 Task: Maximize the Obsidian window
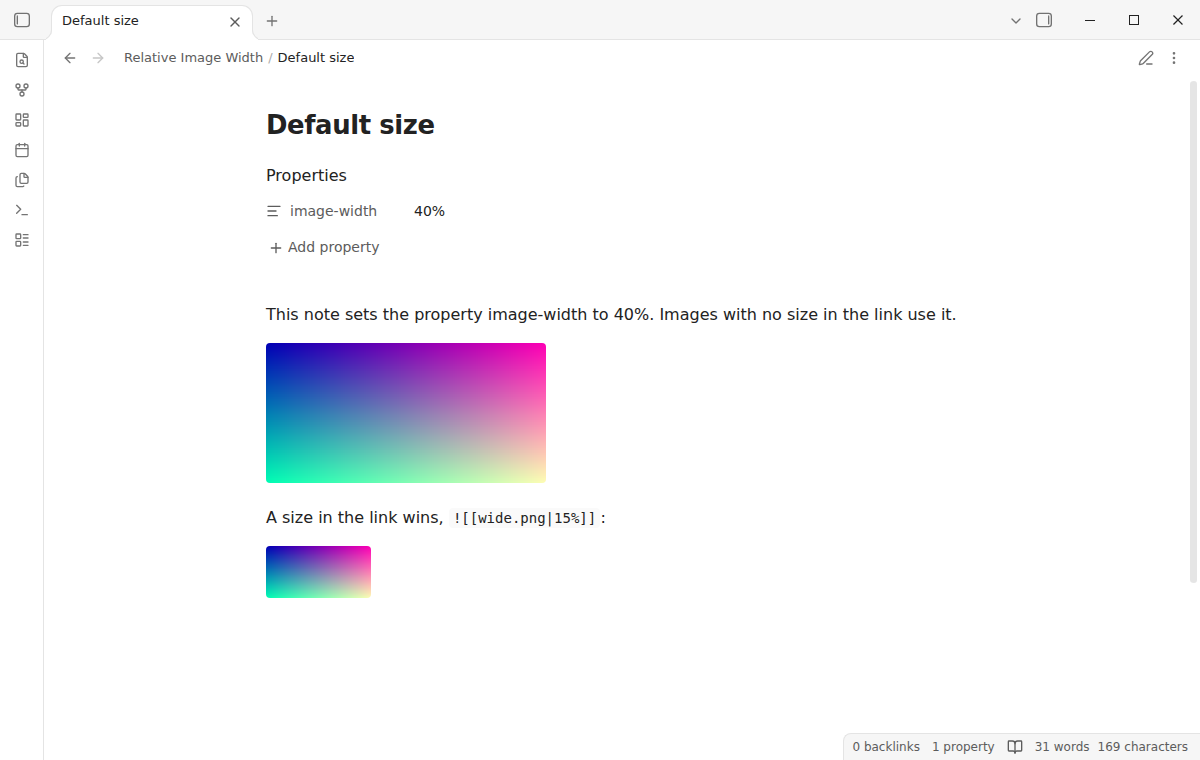pyautogui.click(x=1133, y=20)
